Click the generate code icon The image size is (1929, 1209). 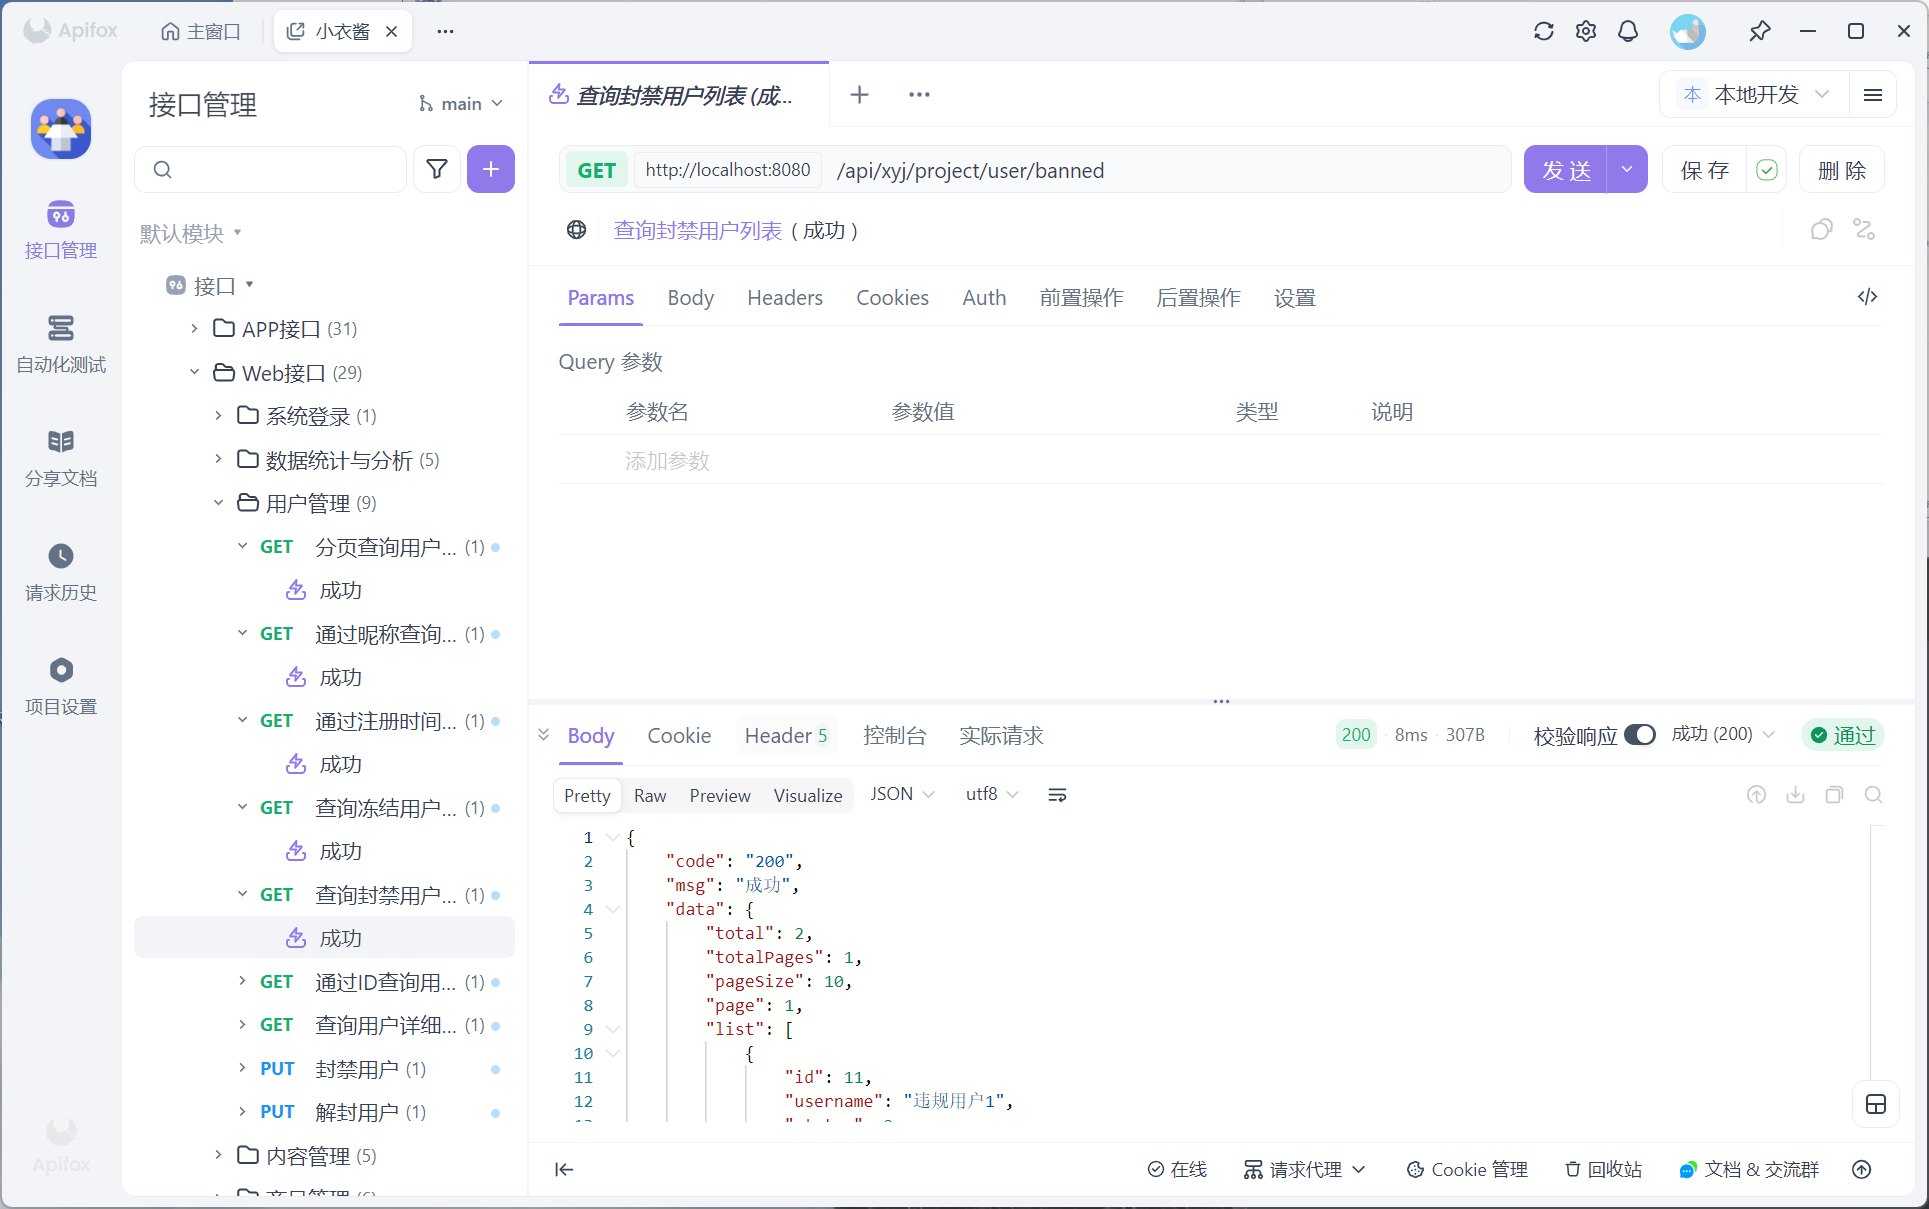pos(1867,297)
